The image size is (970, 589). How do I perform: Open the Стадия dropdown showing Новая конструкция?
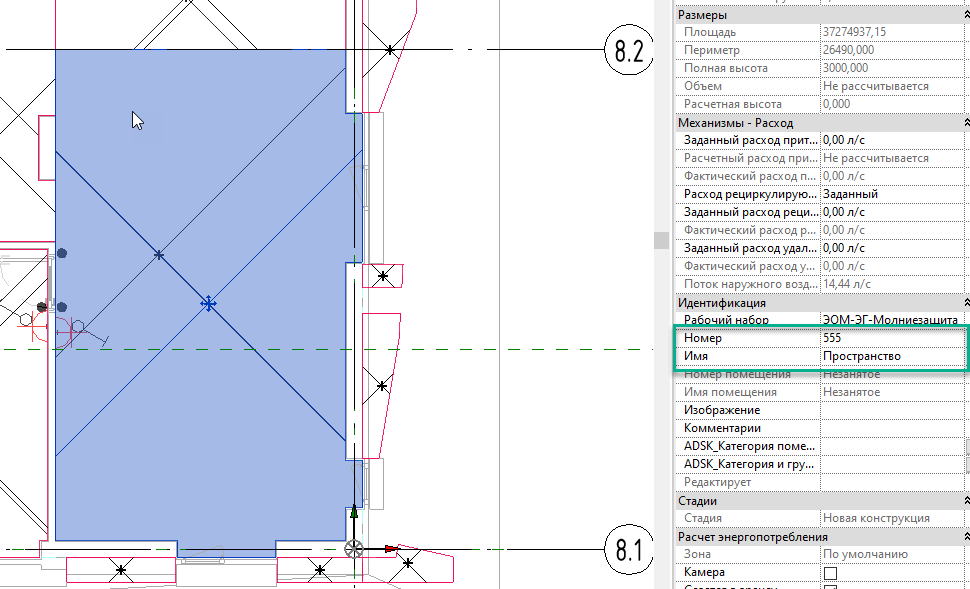click(x=885, y=518)
